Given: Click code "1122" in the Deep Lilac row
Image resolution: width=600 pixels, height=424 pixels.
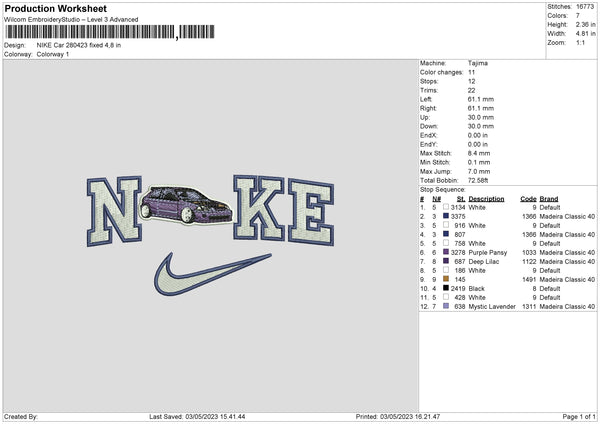Looking at the screenshot, I should coord(529,262).
